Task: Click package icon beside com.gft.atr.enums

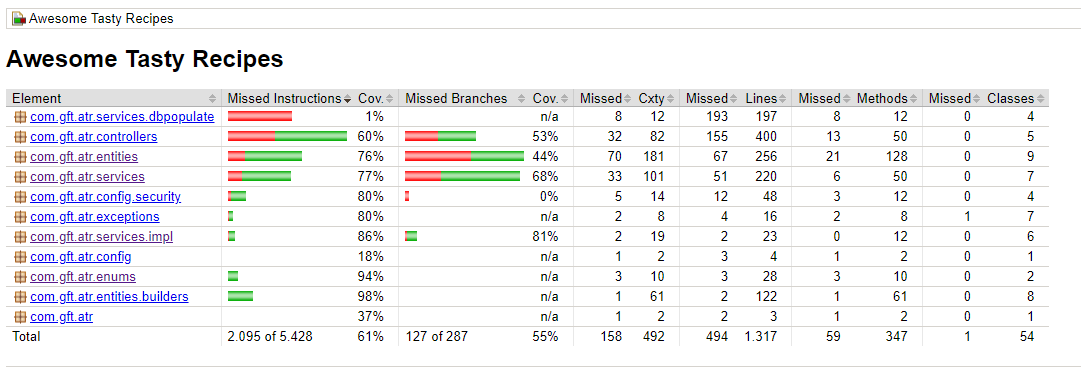Action: pos(21,277)
